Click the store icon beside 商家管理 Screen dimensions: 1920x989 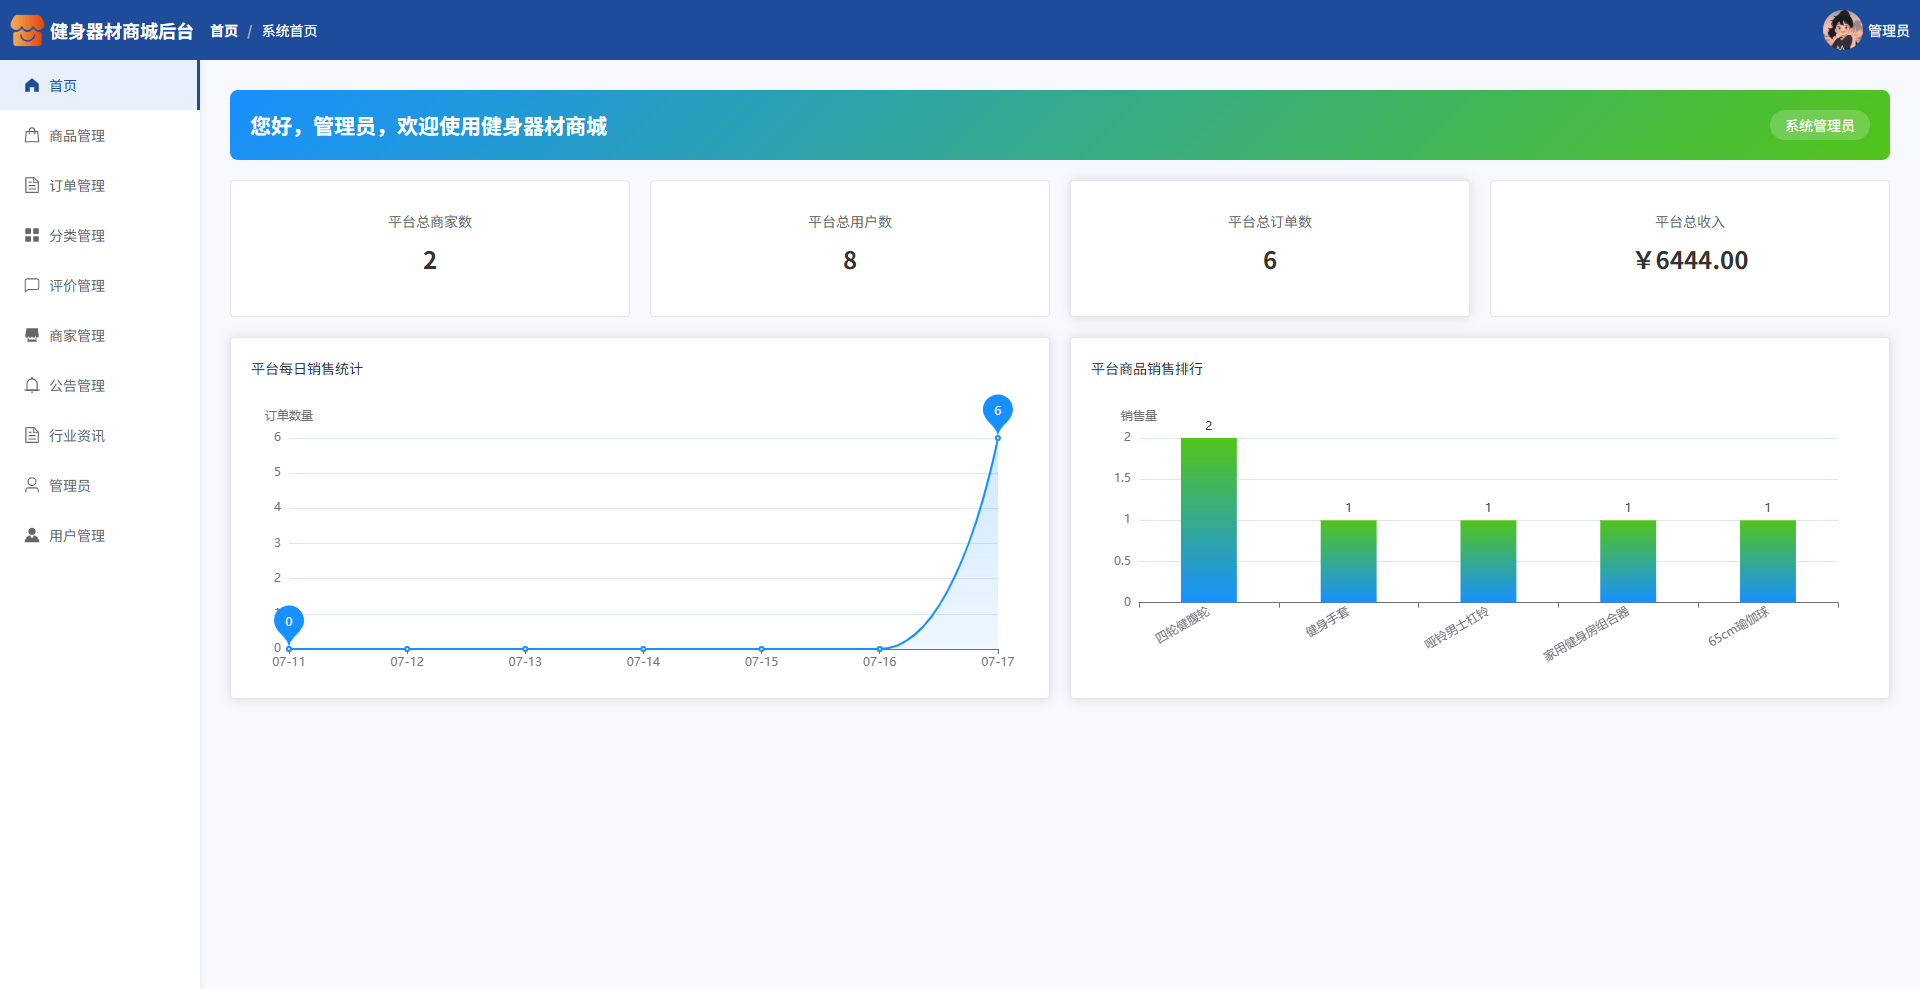(x=32, y=336)
